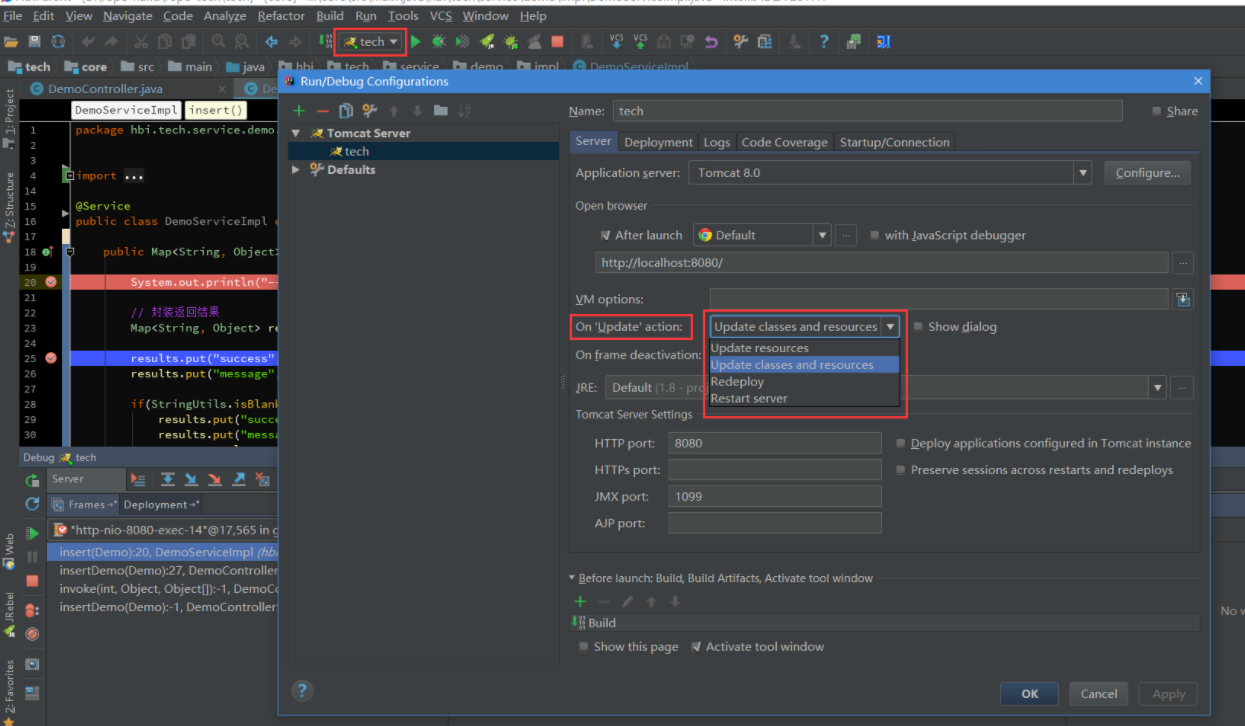Copy configuration icon in dialog toolbar
The width and height of the screenshot is (1245, 726).
coord(346,111)
